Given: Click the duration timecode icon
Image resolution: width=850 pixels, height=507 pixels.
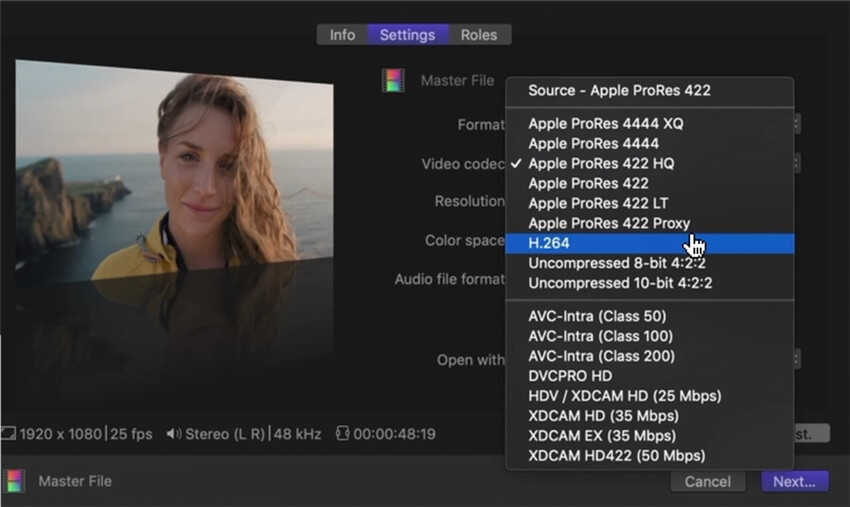Looking at the screenshot, I should tap(342, 433).
